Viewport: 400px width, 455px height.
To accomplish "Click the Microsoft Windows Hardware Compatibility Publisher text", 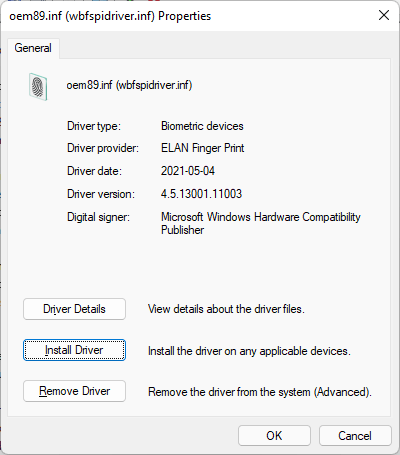I will 261,223.
